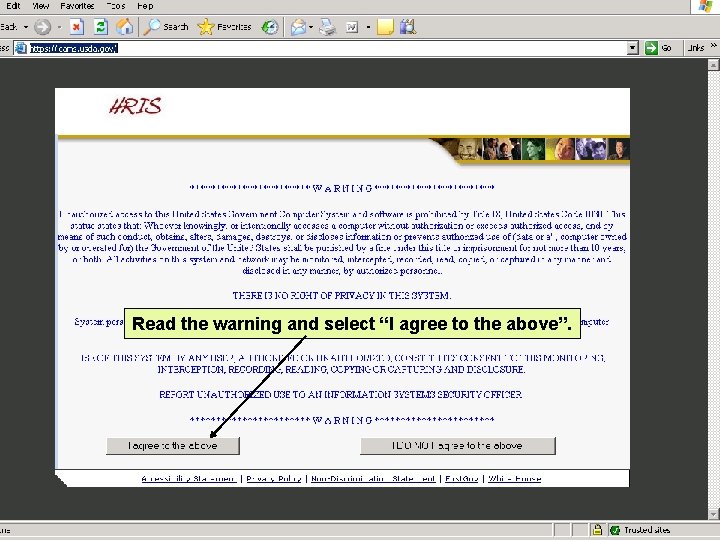
Task: Open the Accessibility Statement link
Action: 189,478
